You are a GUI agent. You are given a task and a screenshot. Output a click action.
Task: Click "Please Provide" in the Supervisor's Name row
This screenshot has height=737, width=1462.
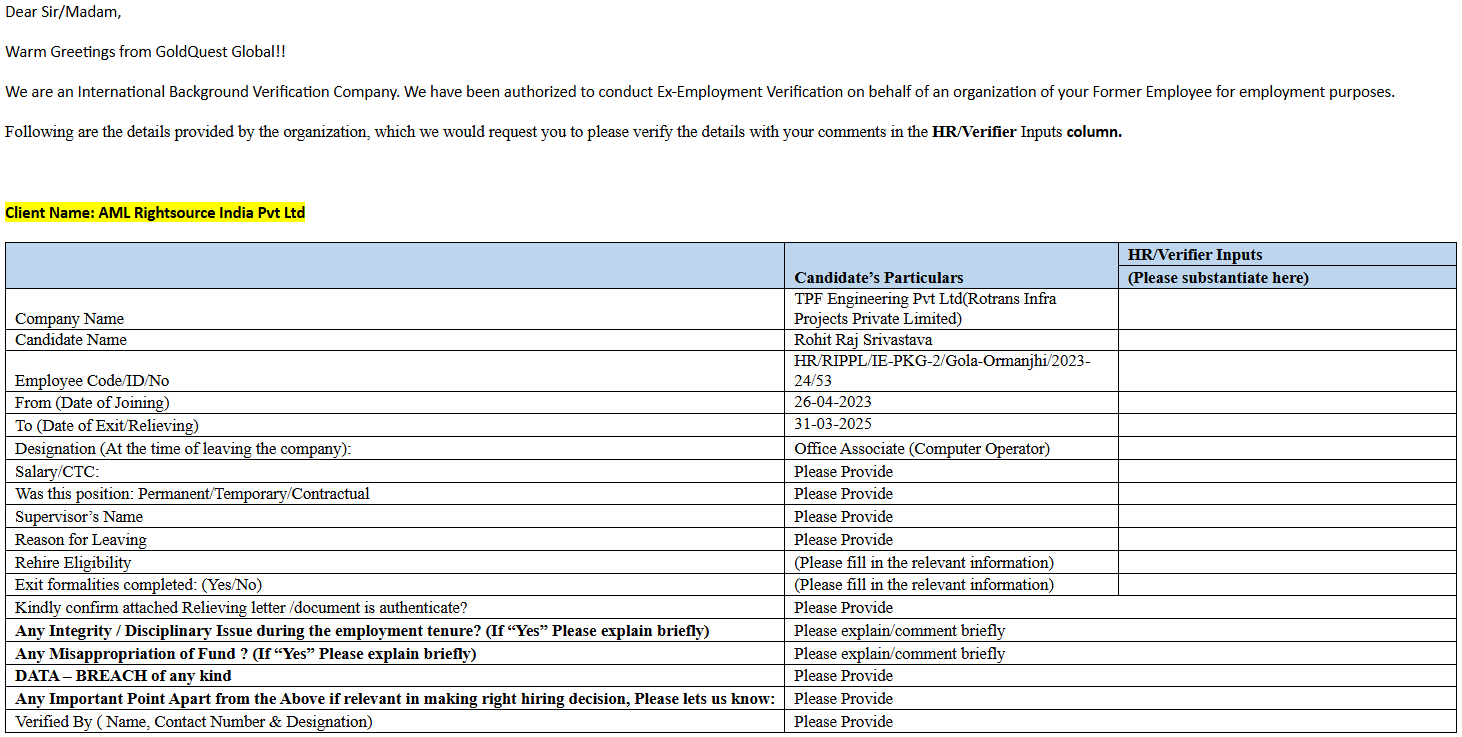pyautogui.click(x=844, y=517)
